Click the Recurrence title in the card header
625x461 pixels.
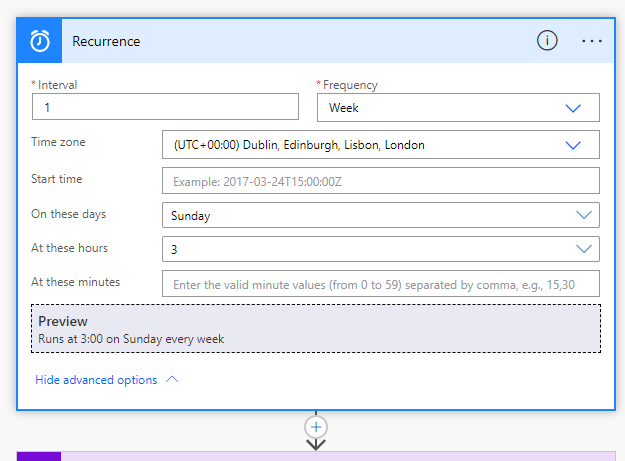pos(107,41)
